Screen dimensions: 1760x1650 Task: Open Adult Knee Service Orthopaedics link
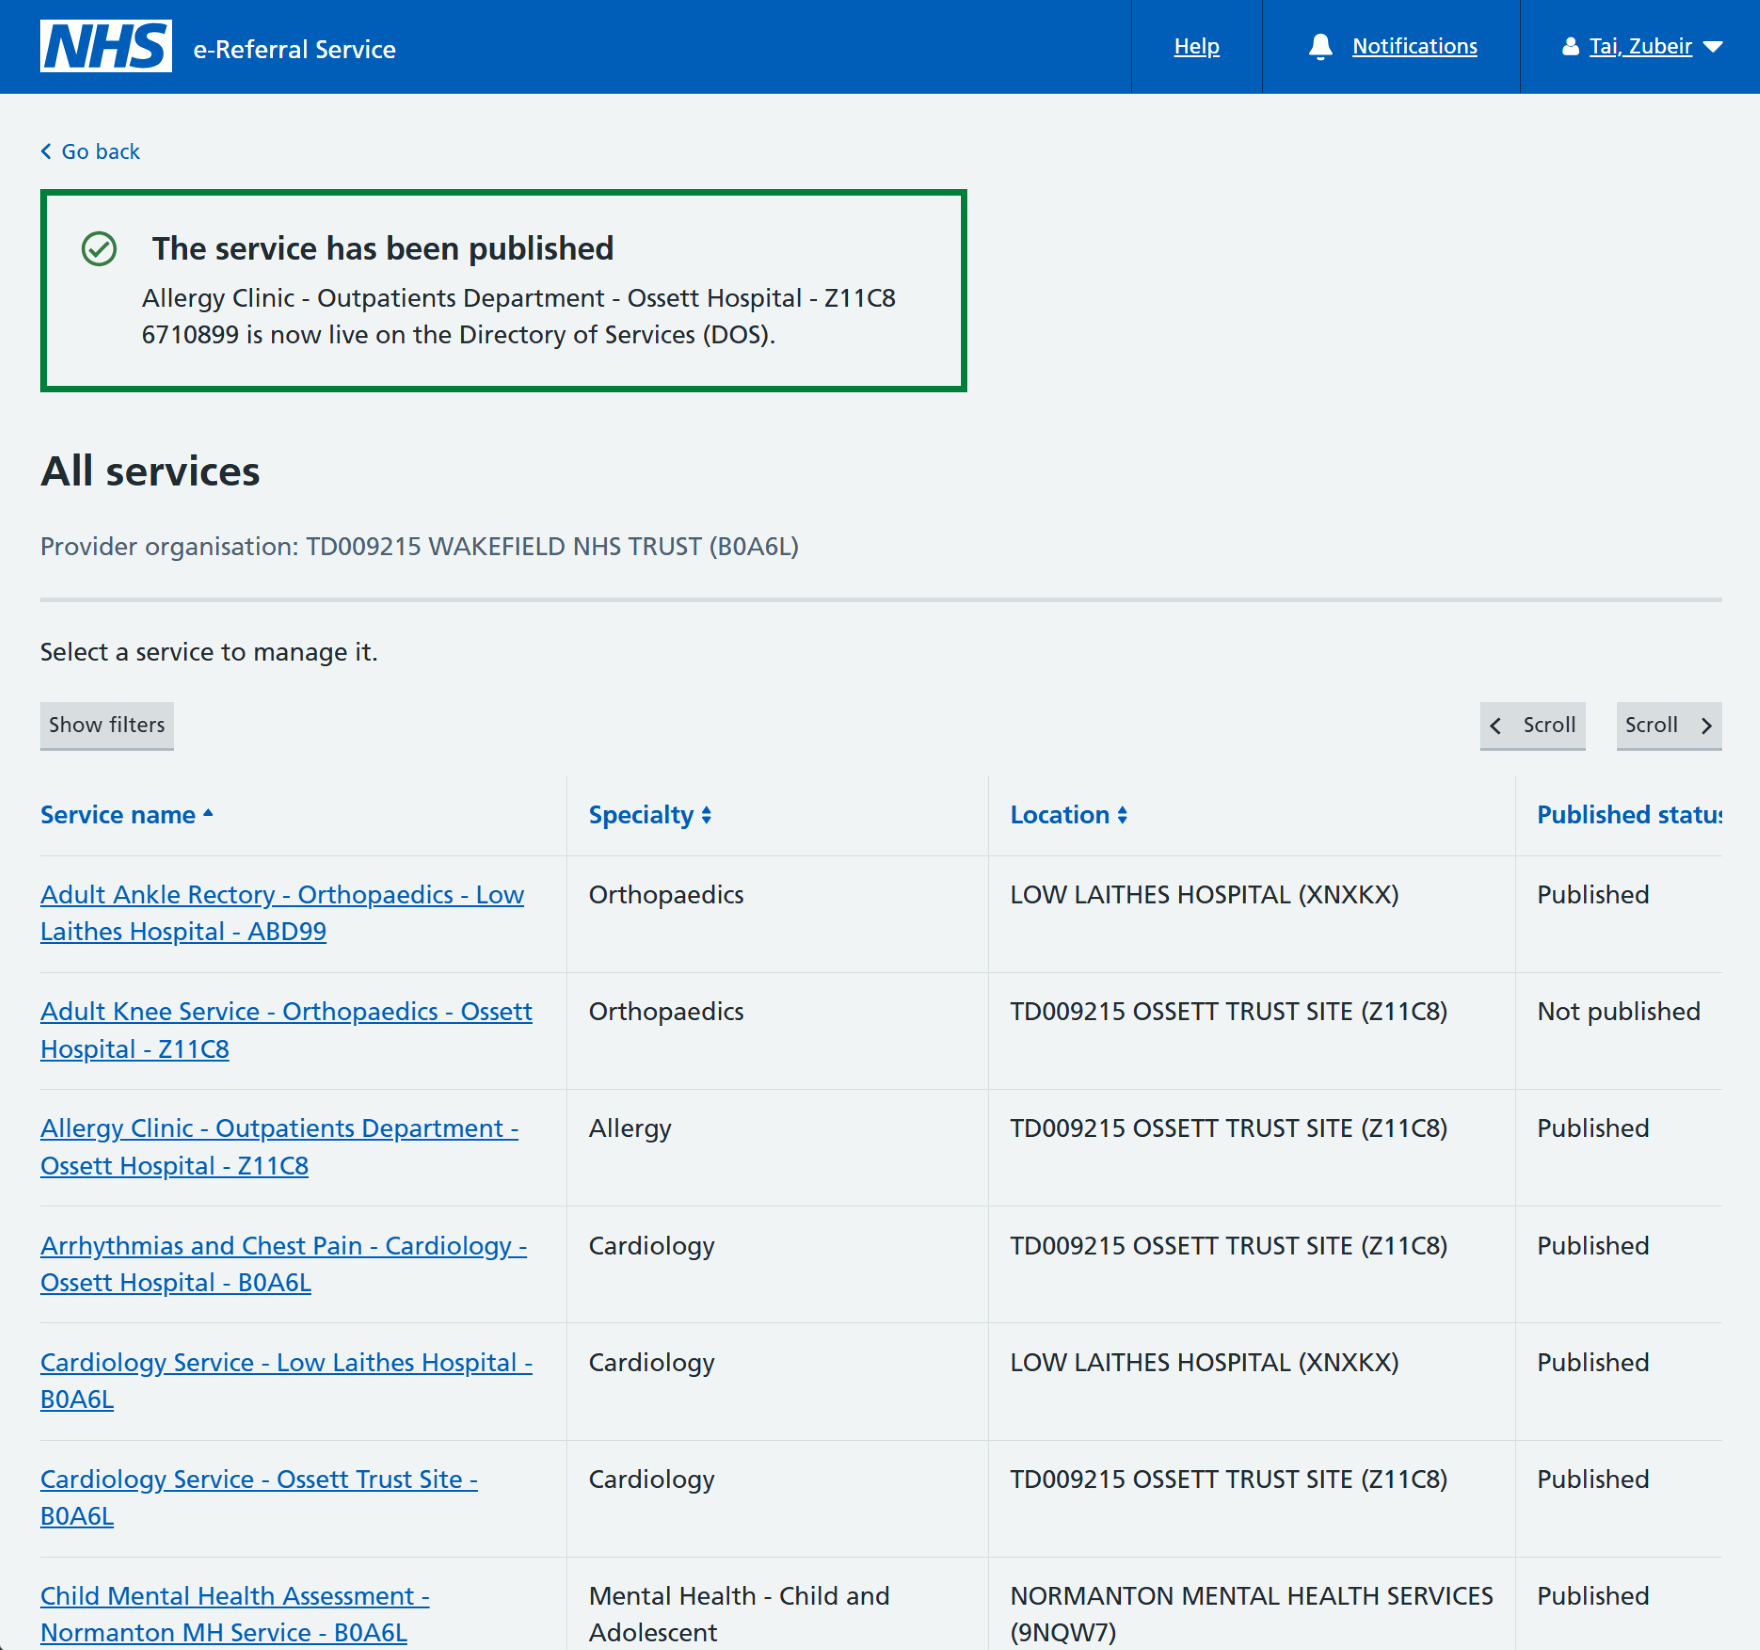[x=286, y=1030]
